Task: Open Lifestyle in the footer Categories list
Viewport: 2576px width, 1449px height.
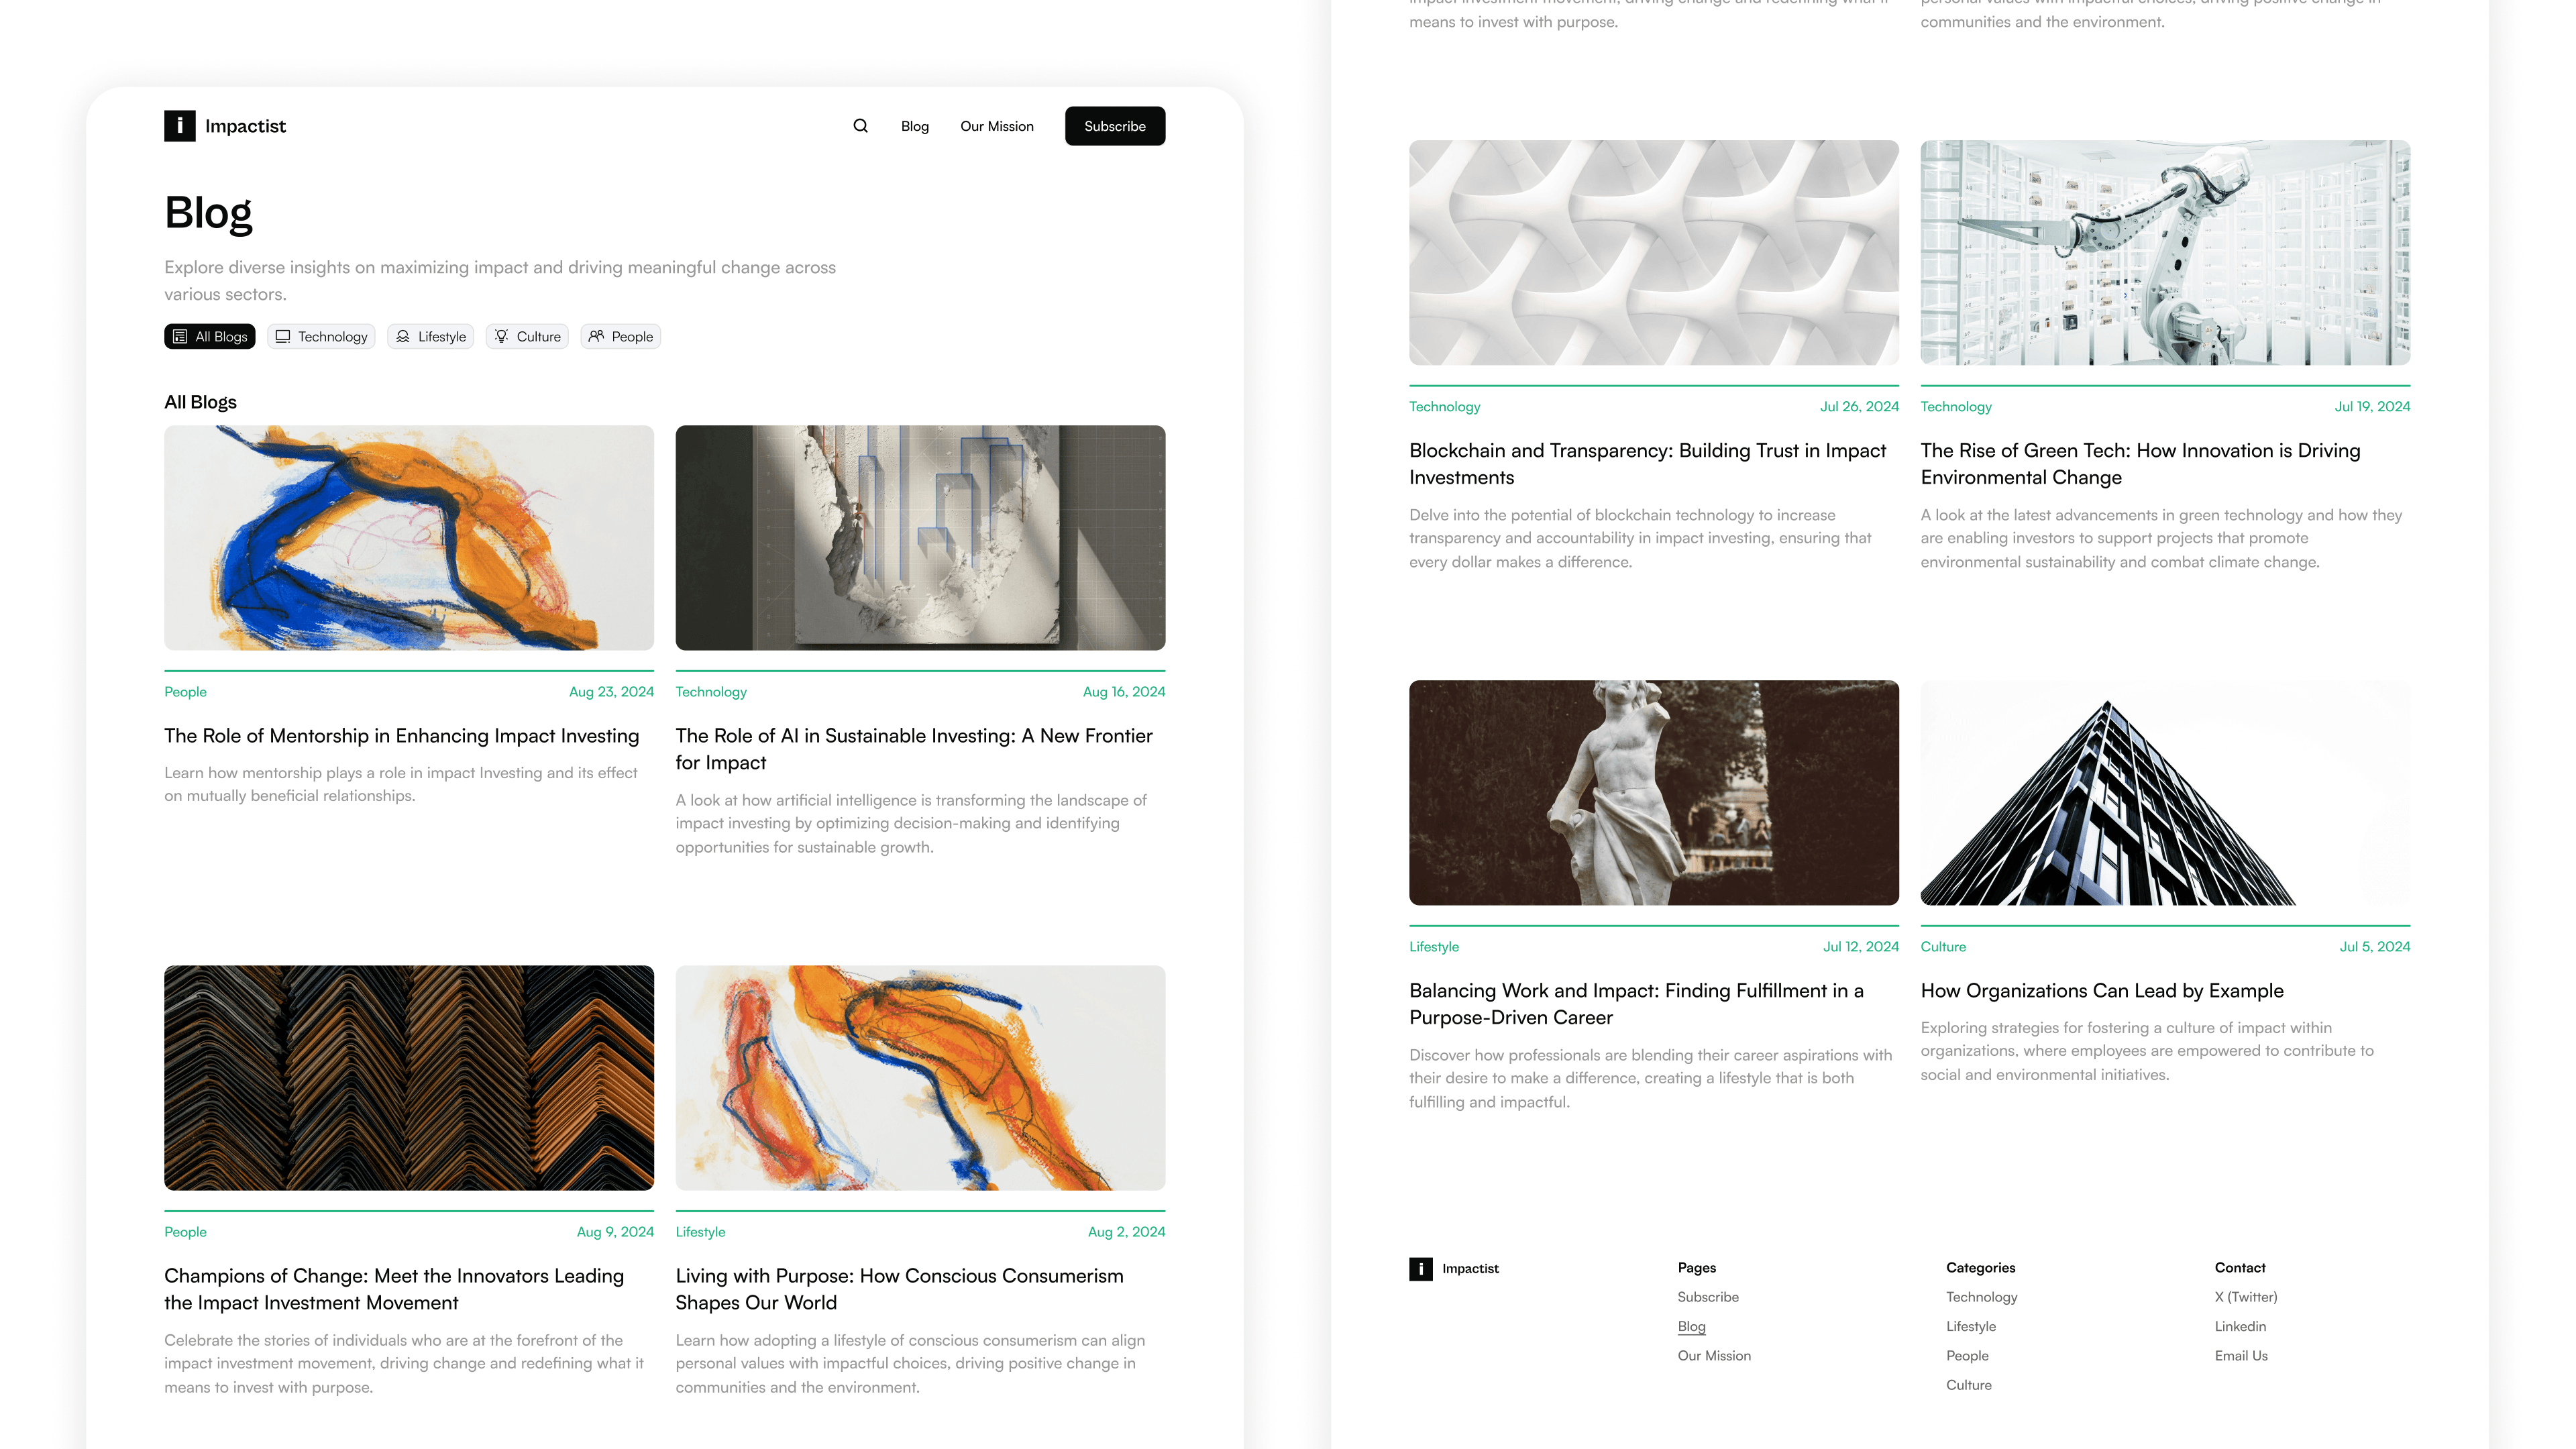Action: click(1971, 1327)
